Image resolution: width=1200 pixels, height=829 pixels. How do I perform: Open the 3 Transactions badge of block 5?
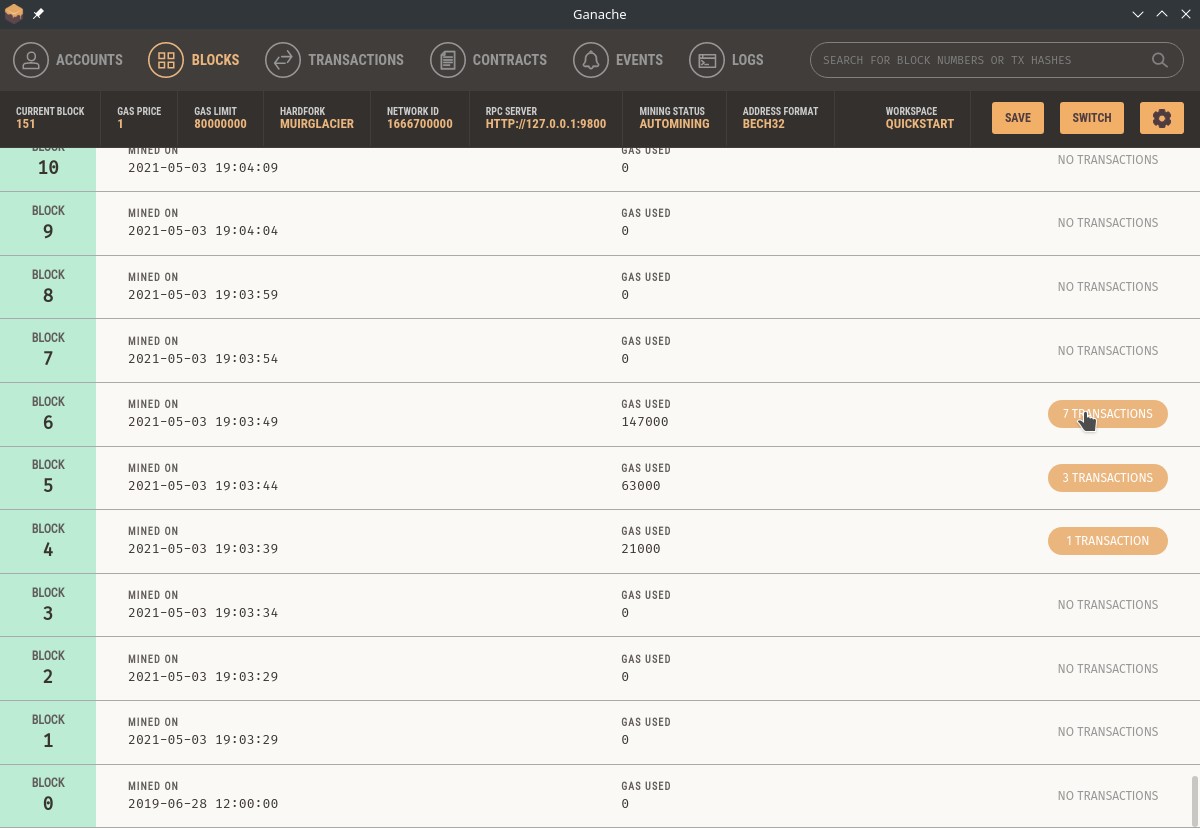pos(1108,478)
